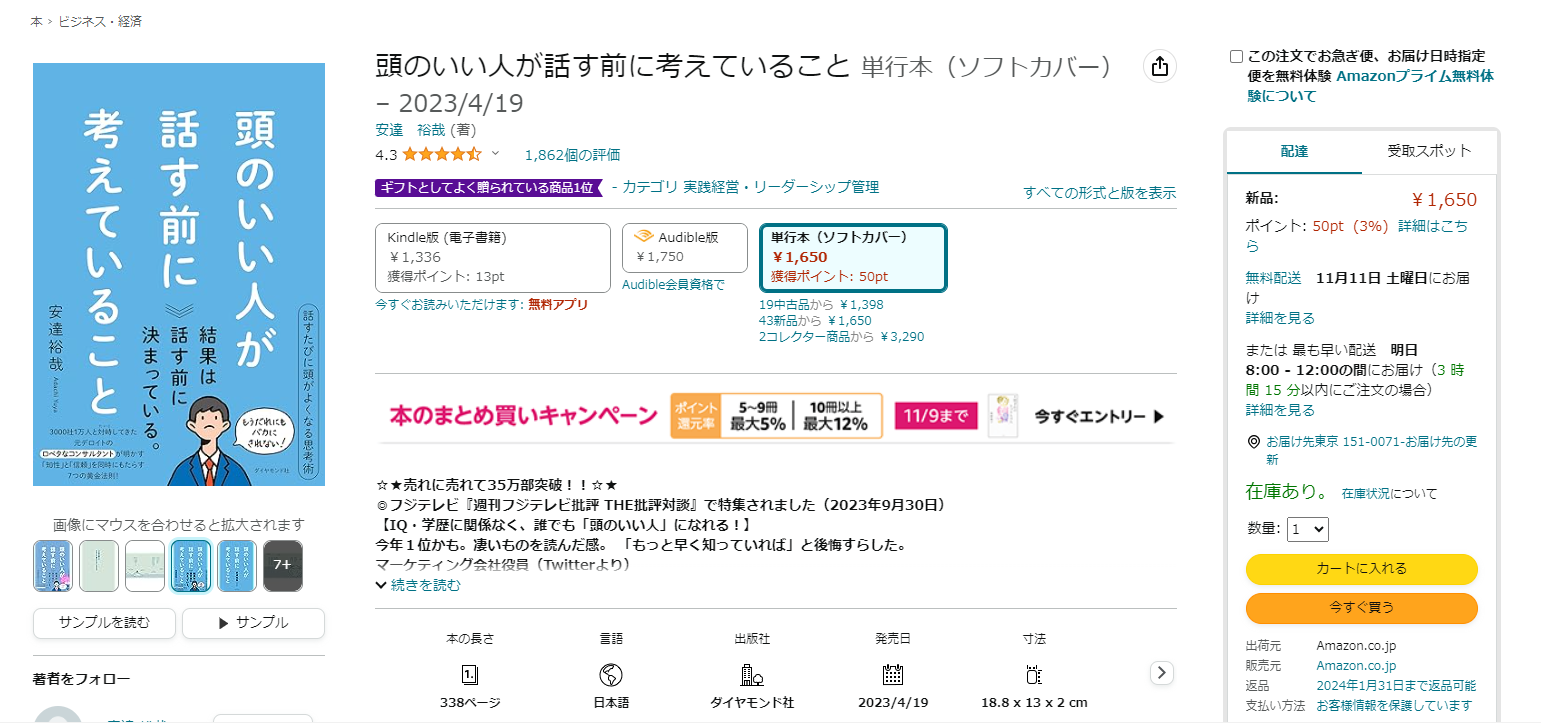The height and width of the screenshot is (723, 1541).
Task: Switch to the 配達 tab
Action: tap(1294, 151)
